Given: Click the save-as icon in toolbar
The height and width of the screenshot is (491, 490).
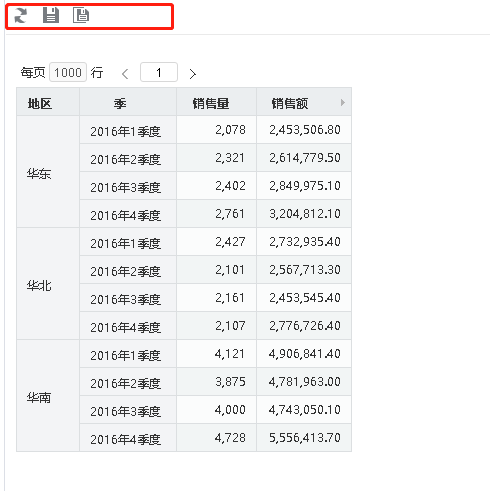Looking at the screenshot, I should pos(81,15).
